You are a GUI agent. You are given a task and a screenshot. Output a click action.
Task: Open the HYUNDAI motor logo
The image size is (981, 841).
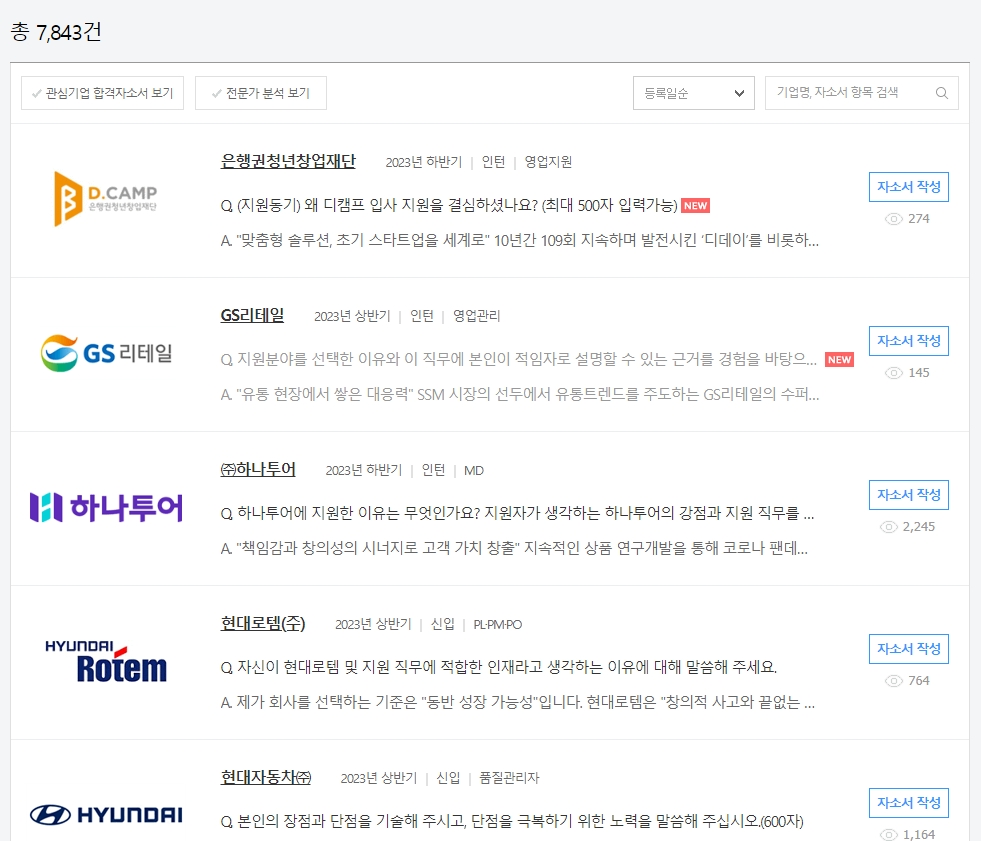coord(106,815)
